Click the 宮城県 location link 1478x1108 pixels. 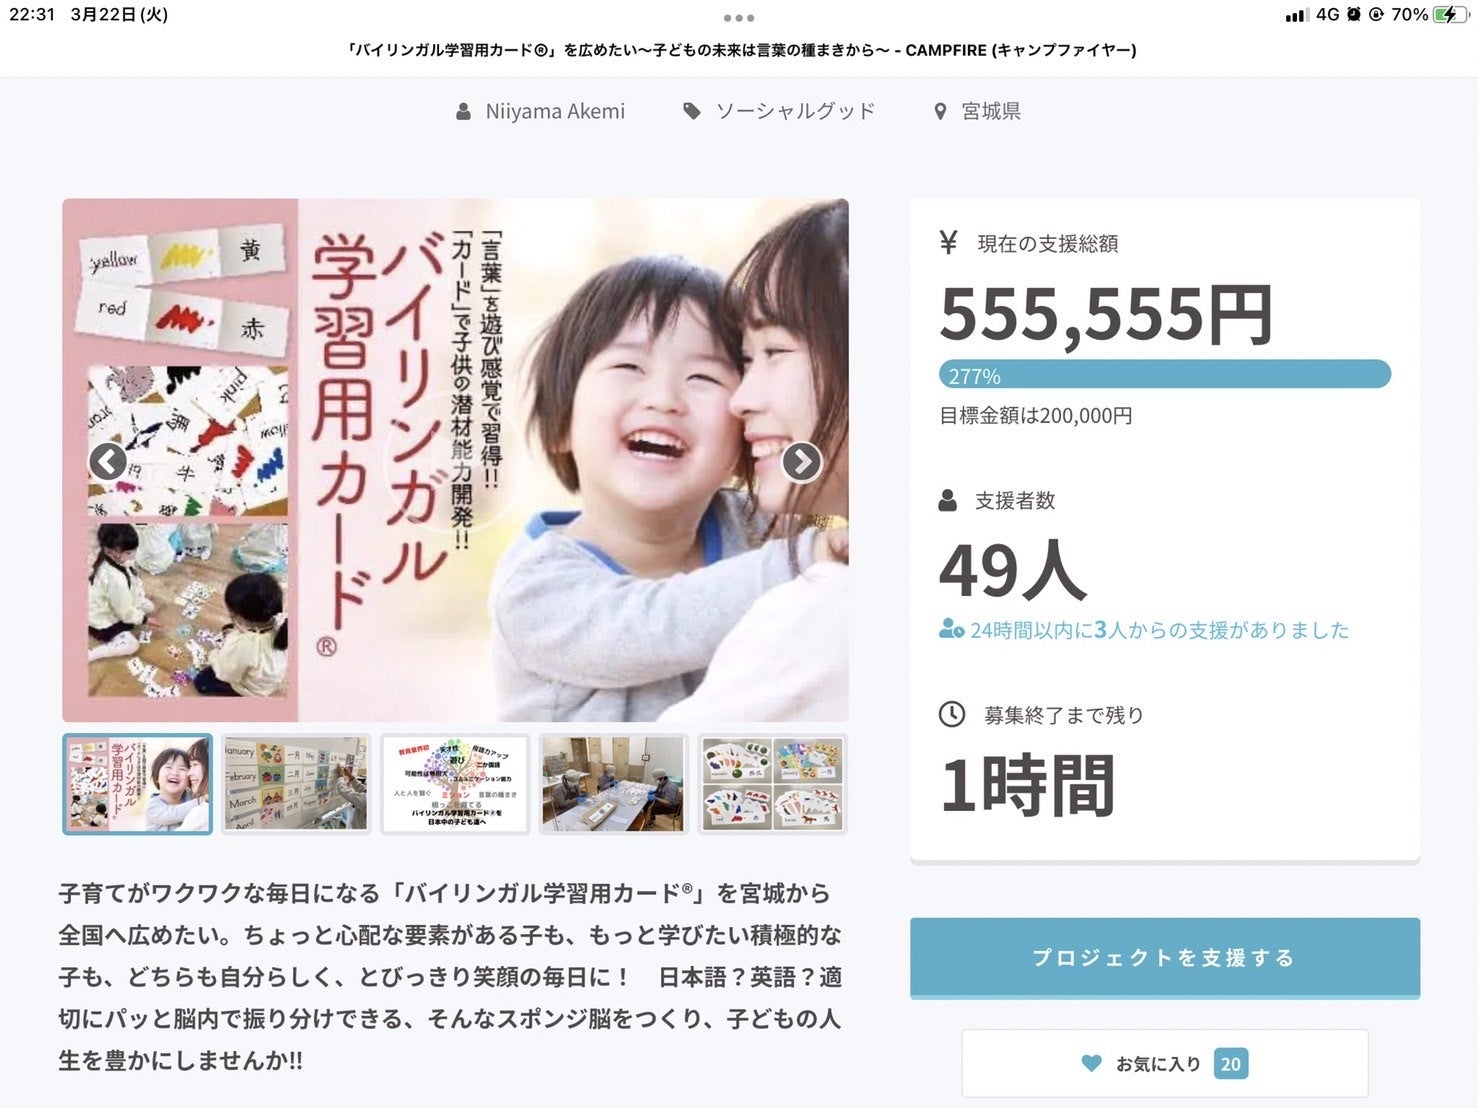point(991,111)
